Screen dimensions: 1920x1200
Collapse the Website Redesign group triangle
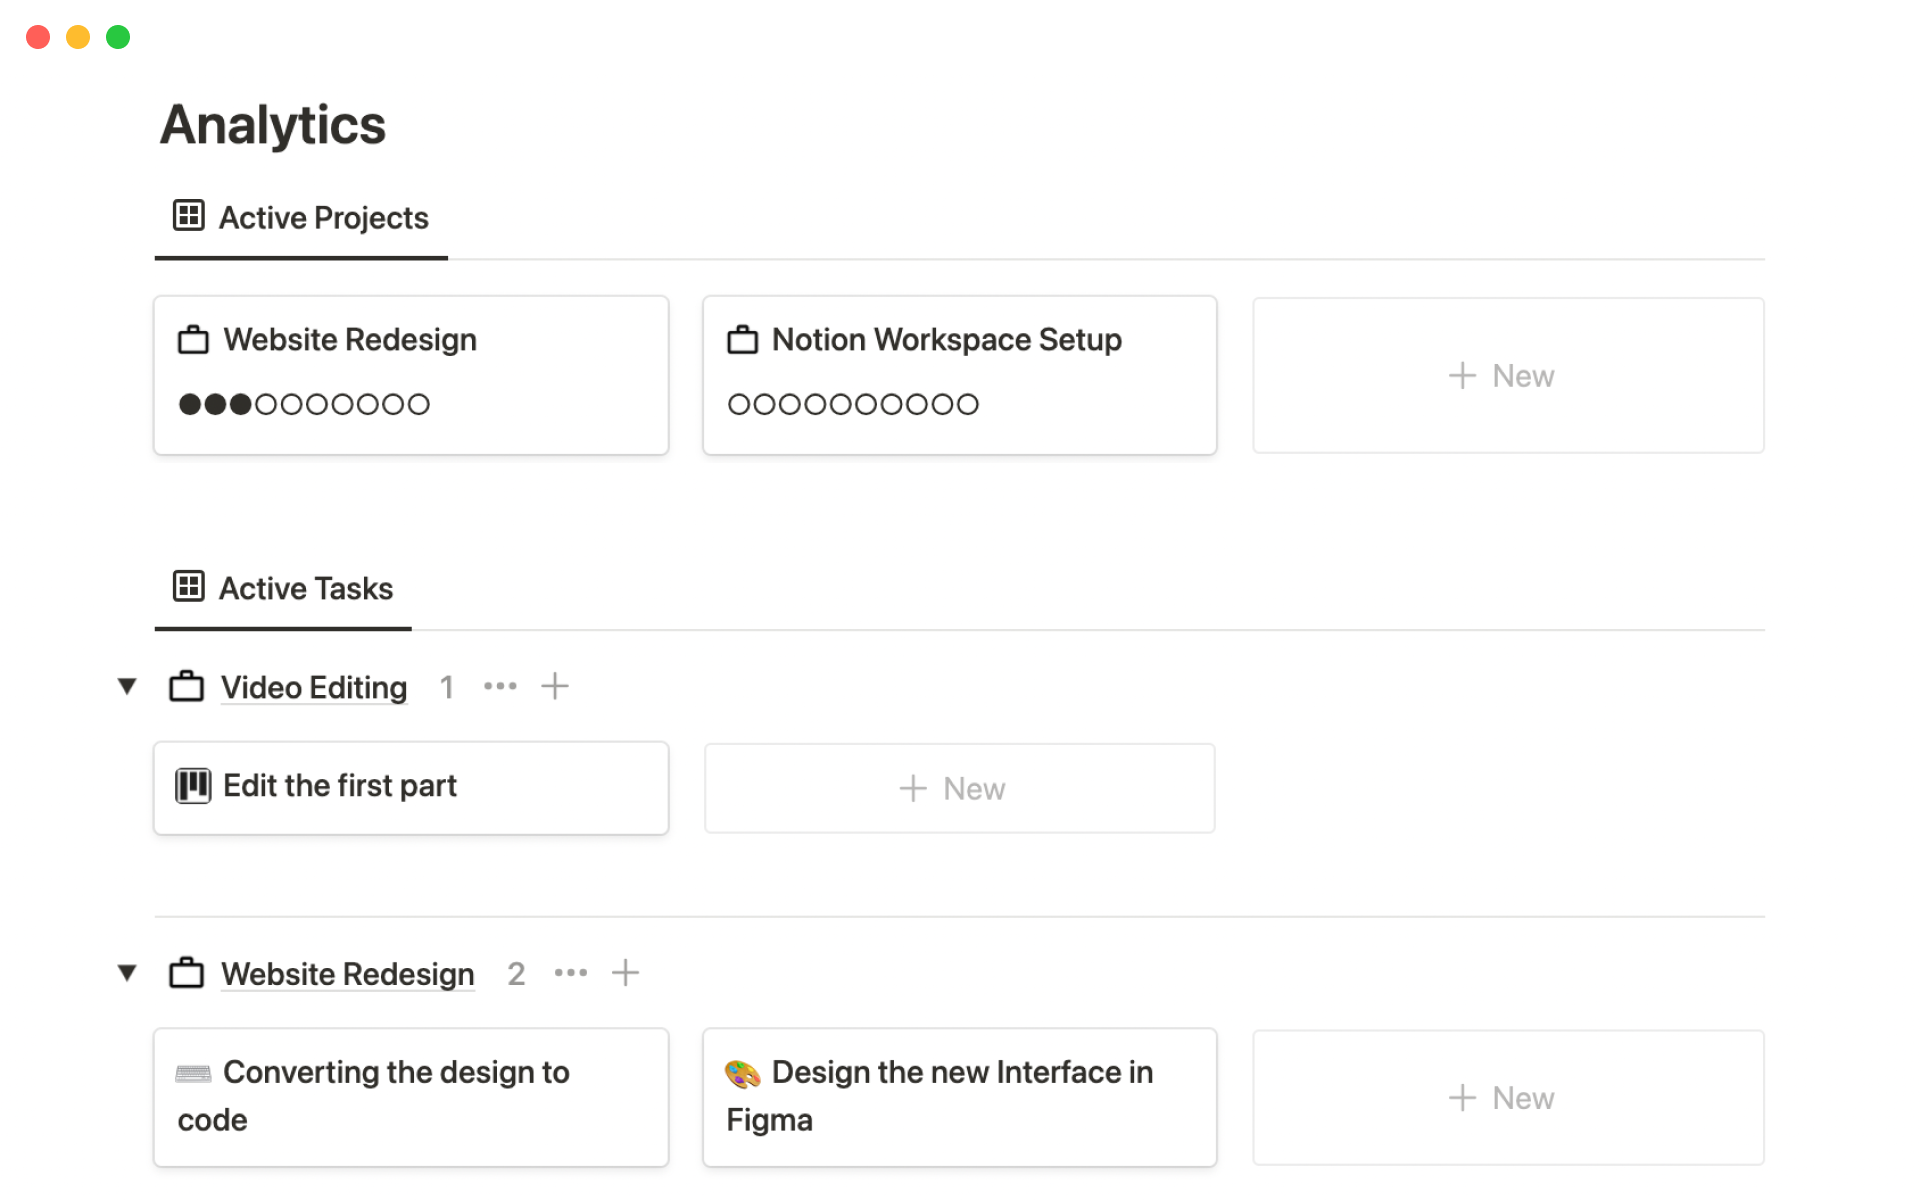127,973
